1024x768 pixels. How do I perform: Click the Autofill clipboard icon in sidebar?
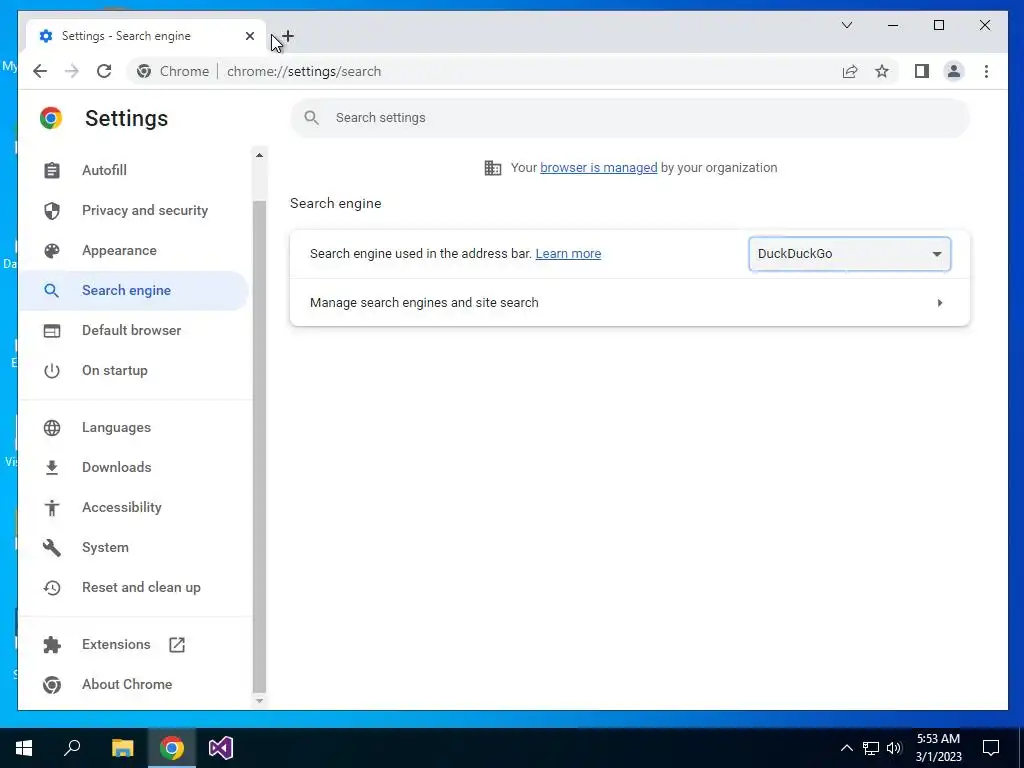[x=52, y=170]
